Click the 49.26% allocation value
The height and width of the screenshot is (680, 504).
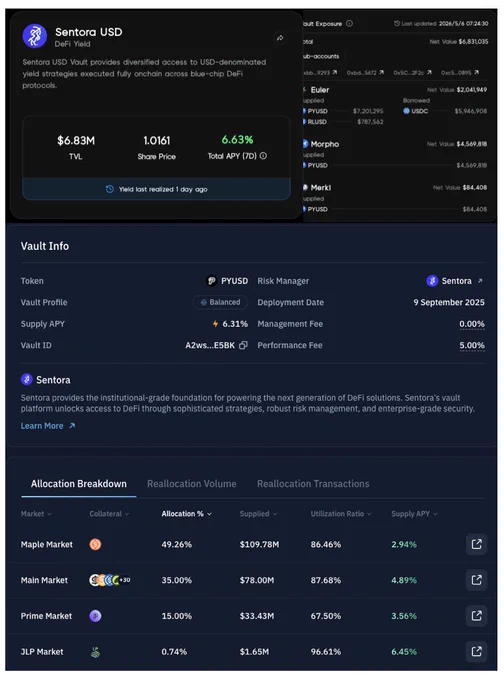[177, 545]
